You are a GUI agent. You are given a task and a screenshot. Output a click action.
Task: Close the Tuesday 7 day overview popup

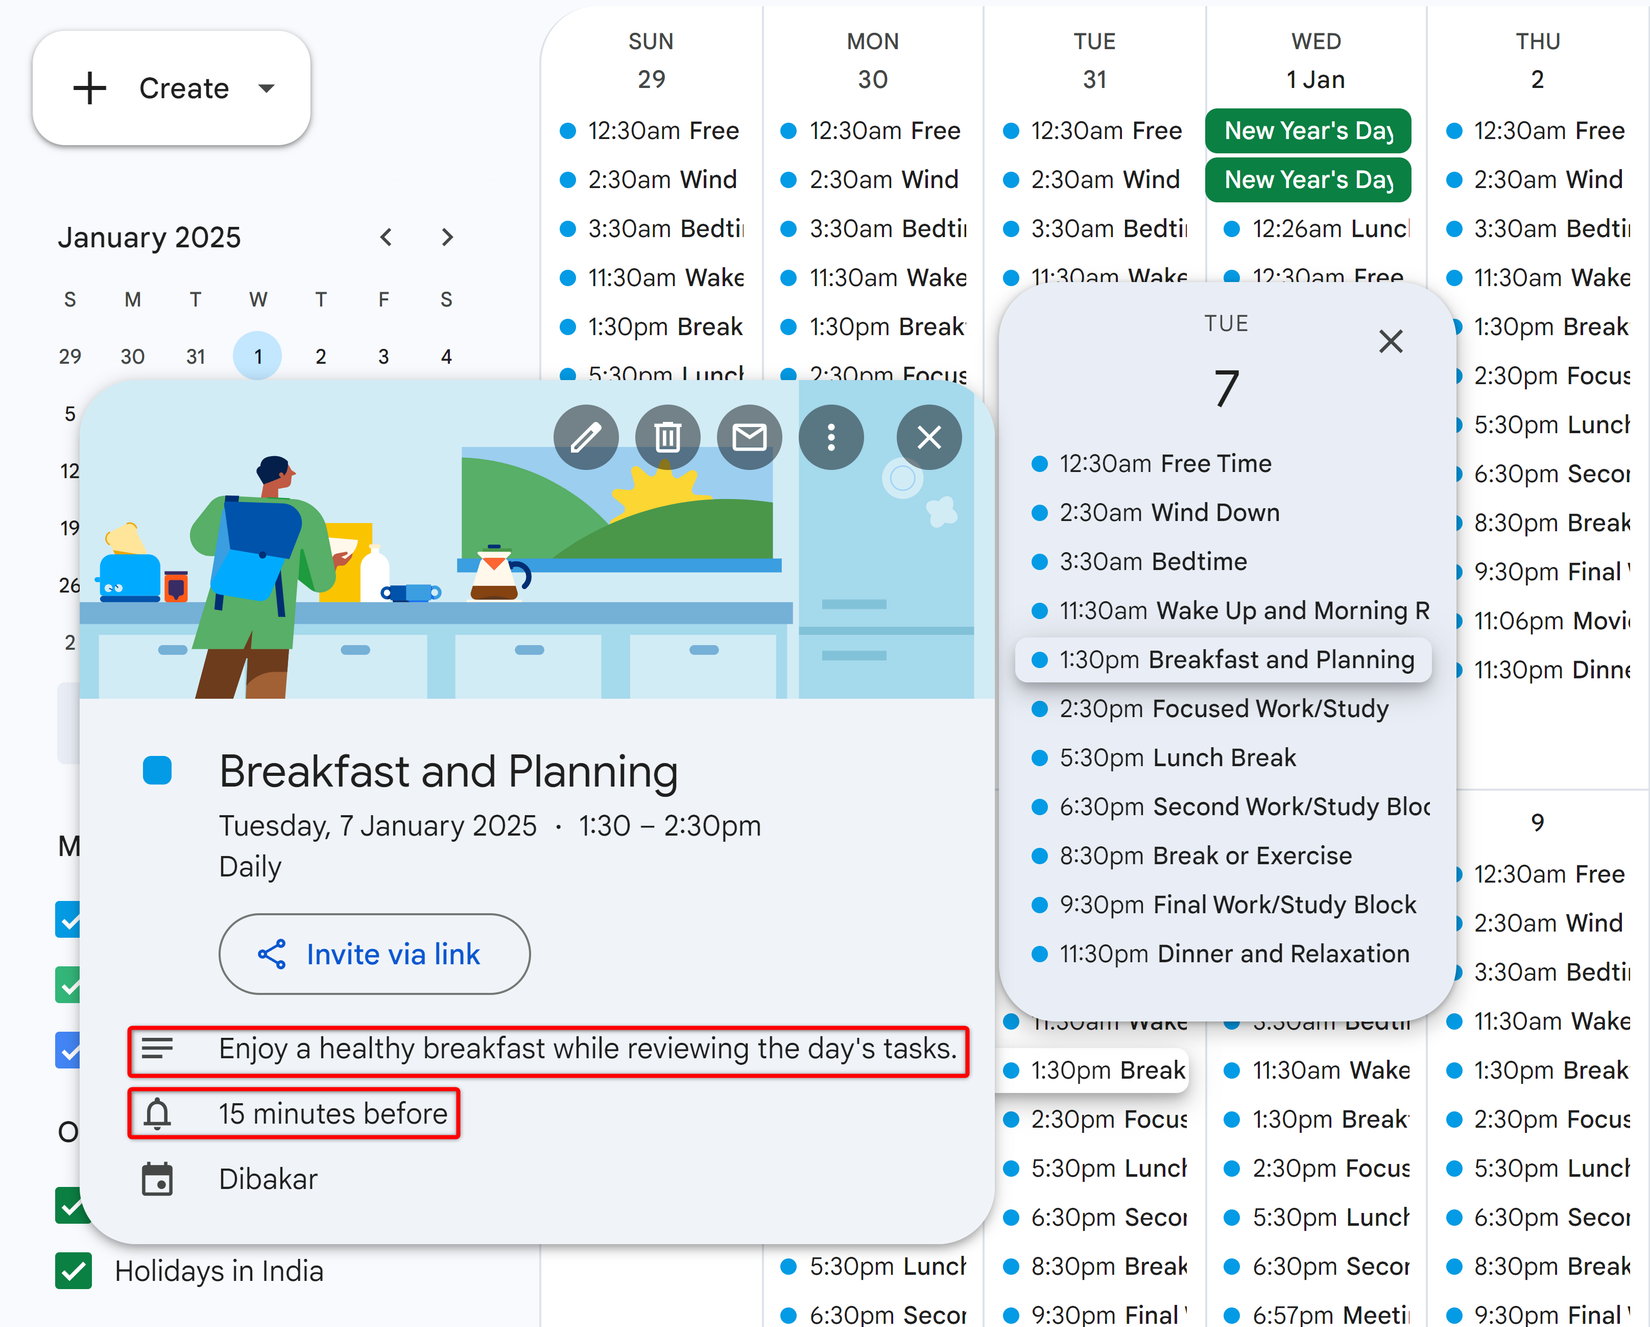click(x=1391, y=341)
